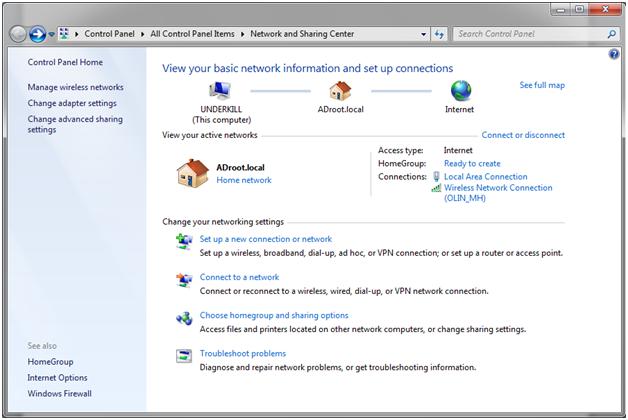Viewport: 628px width, 420px height.
Task: Click the homegroup and sharing options icon
Action: (x=184, y=318)
